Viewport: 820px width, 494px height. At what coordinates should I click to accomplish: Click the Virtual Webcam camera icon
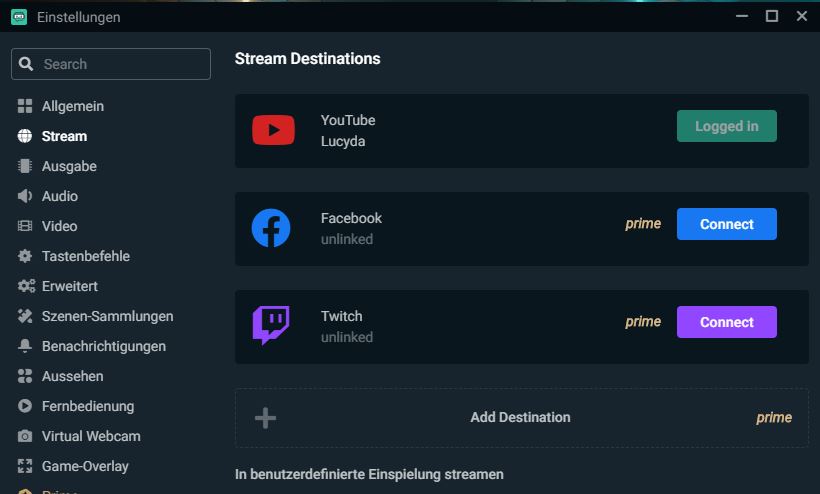(25, 436)
